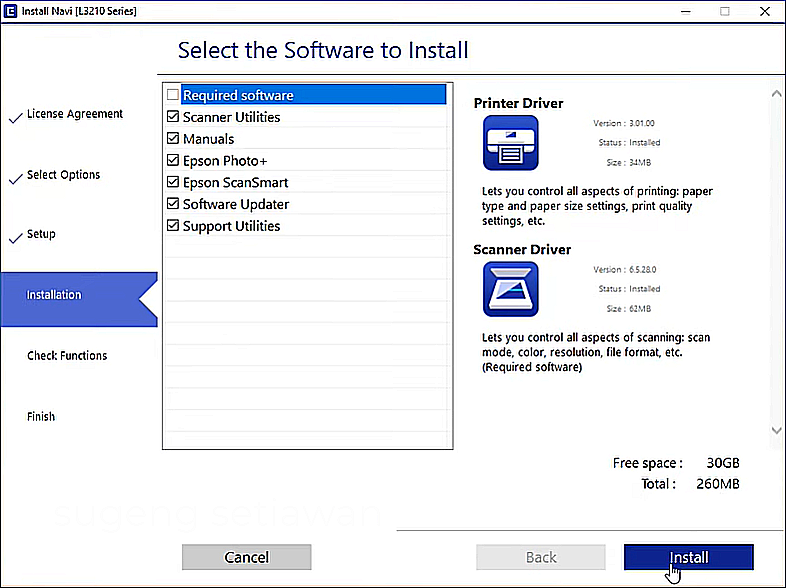Click the Scanner Driver icon

click(510, 290)
